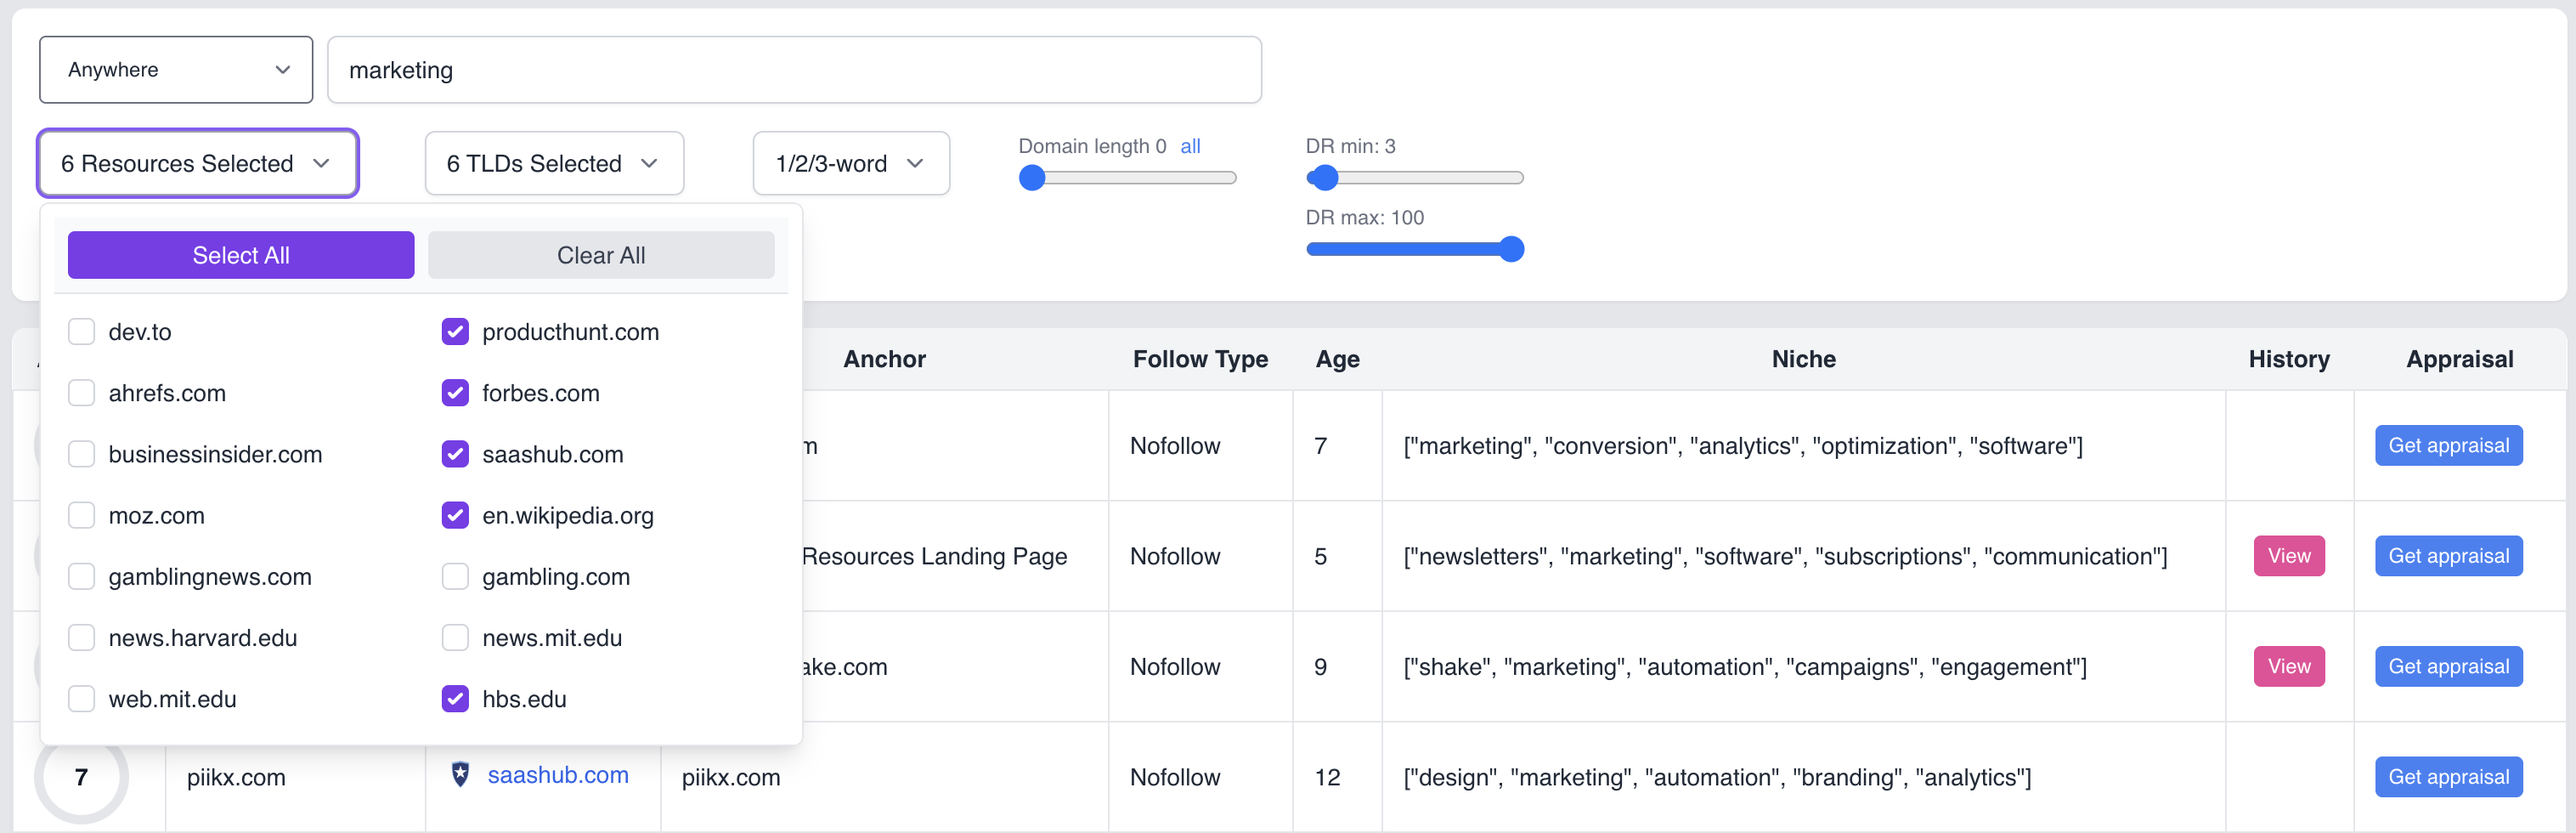Click the shield icon beside saashub.com
The height and width of the screenshot is (833, 2576).
(460, 774)
